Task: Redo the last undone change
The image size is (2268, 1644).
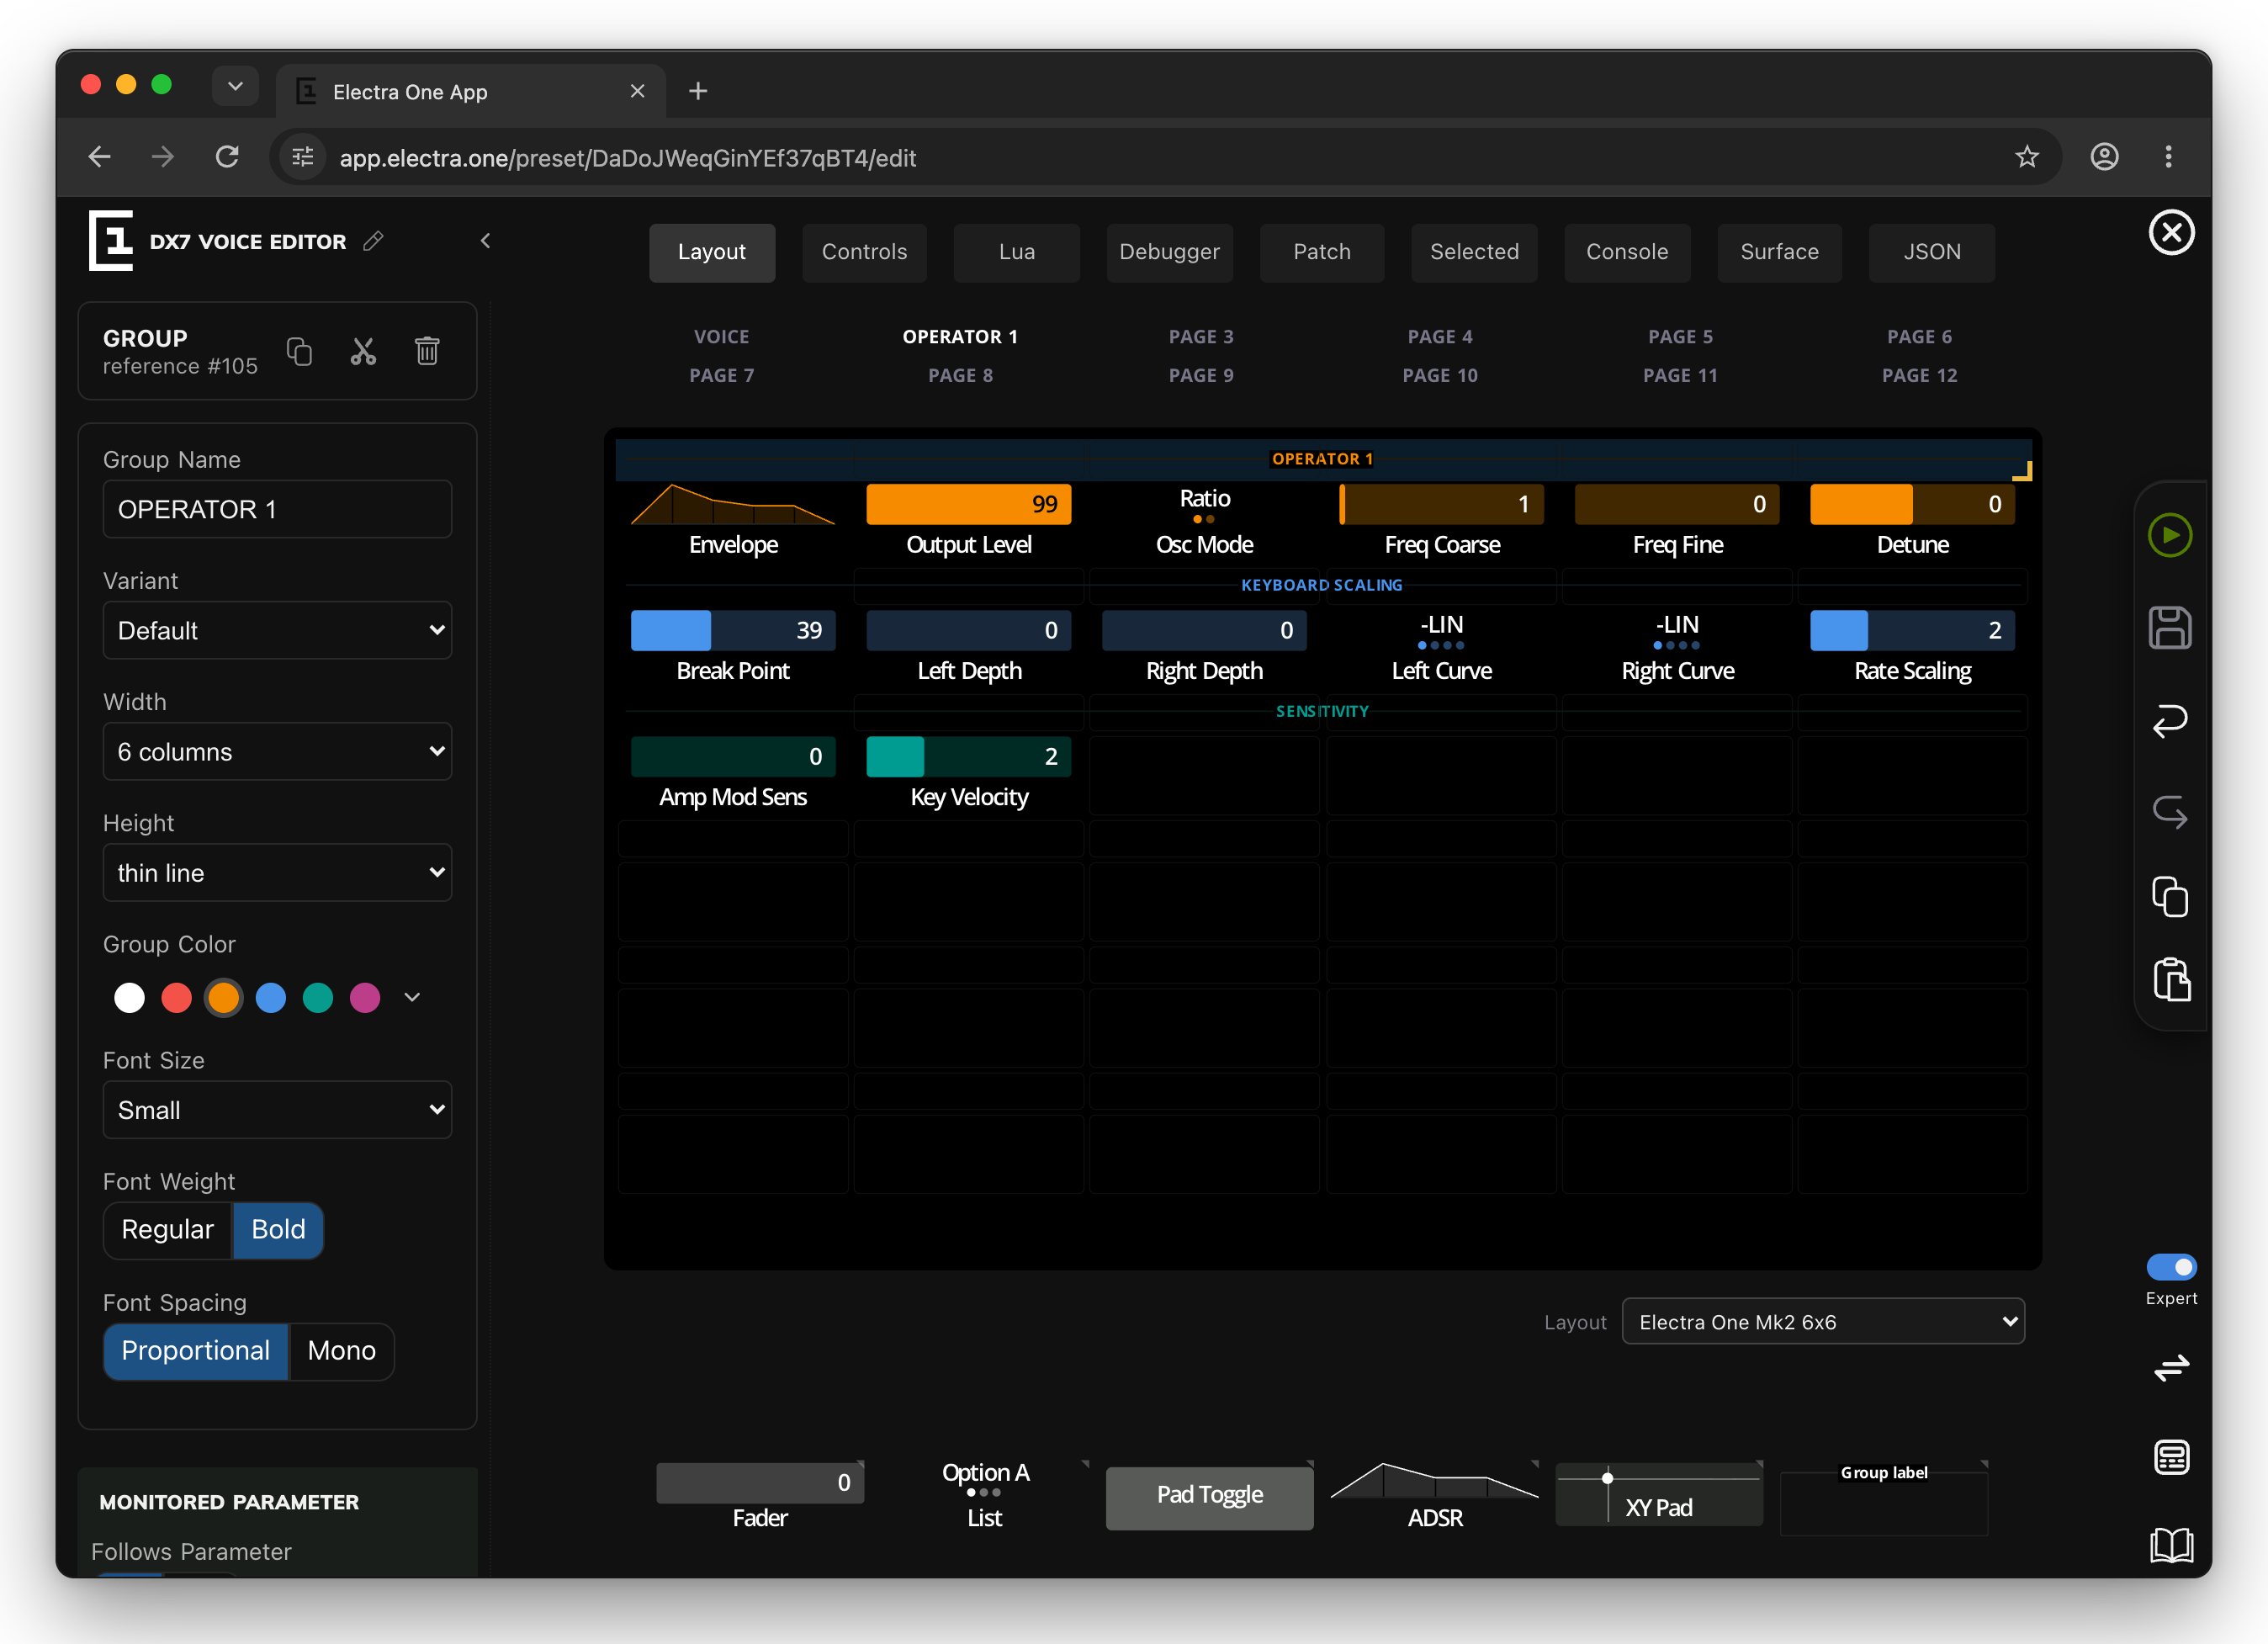Action: pyautogui.click(x=2170, y=810)
